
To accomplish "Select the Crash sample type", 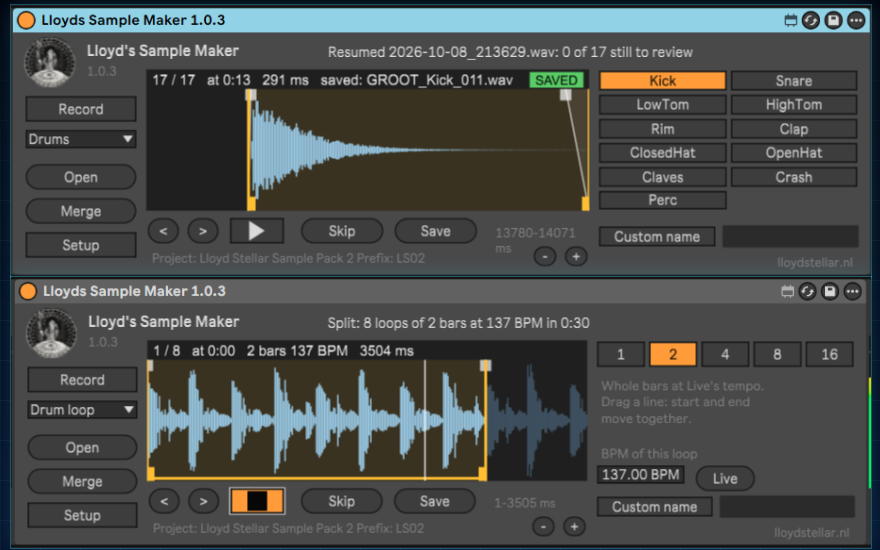I will tap(794, 177).
